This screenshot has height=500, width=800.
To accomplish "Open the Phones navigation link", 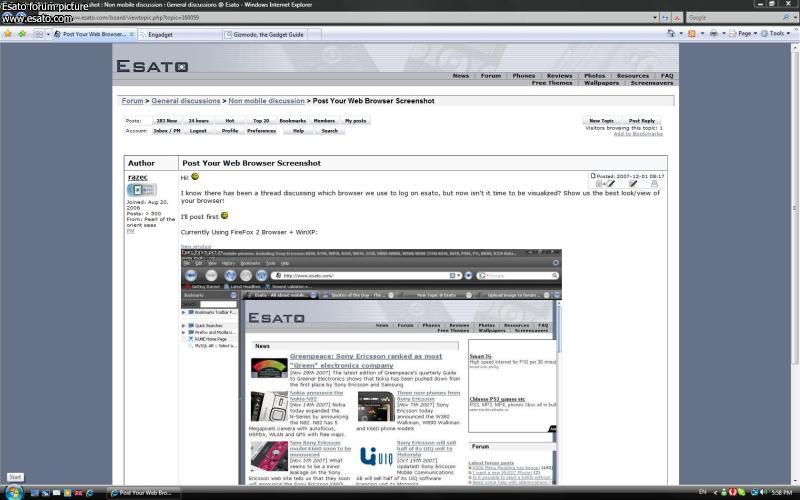I will 523,76.
